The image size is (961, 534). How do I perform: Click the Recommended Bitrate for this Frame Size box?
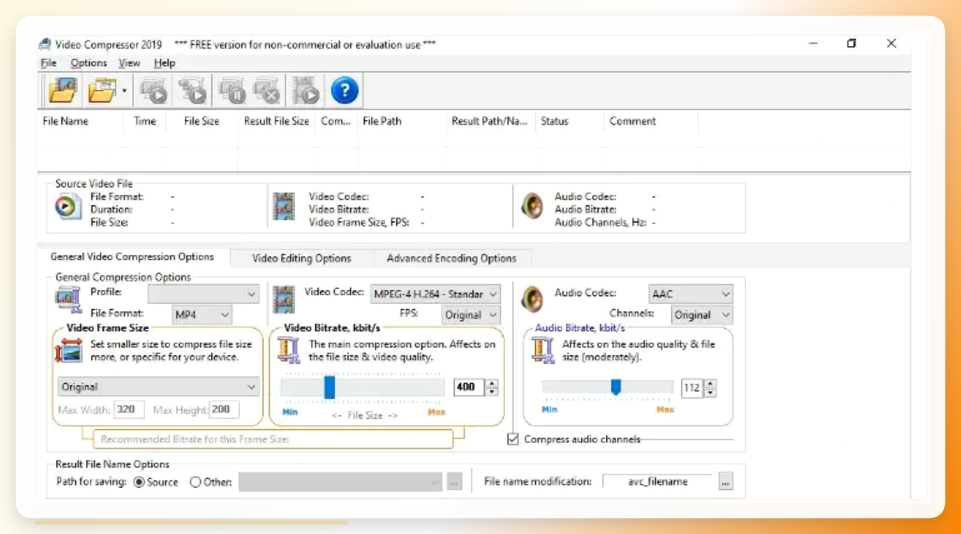pyautogui.click(x=273, y=439)
